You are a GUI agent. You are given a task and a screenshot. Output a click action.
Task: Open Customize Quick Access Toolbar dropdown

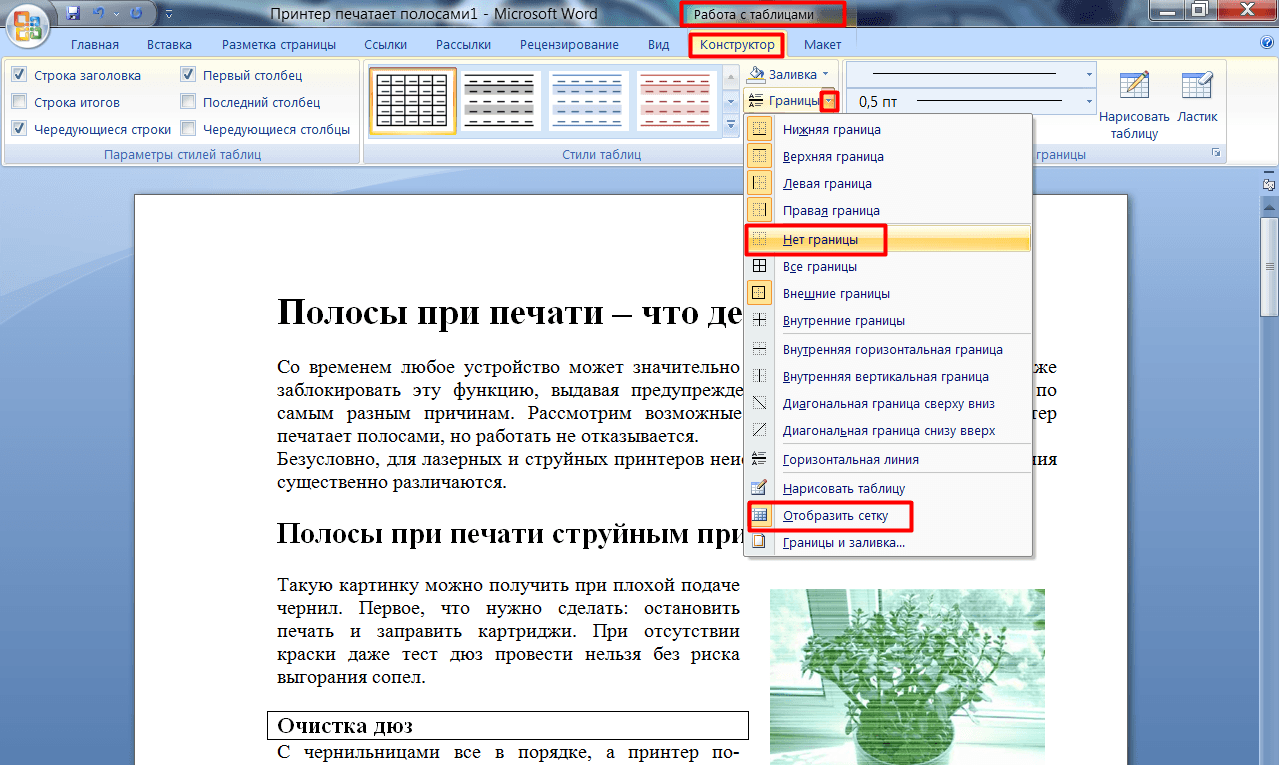[167, 14]
